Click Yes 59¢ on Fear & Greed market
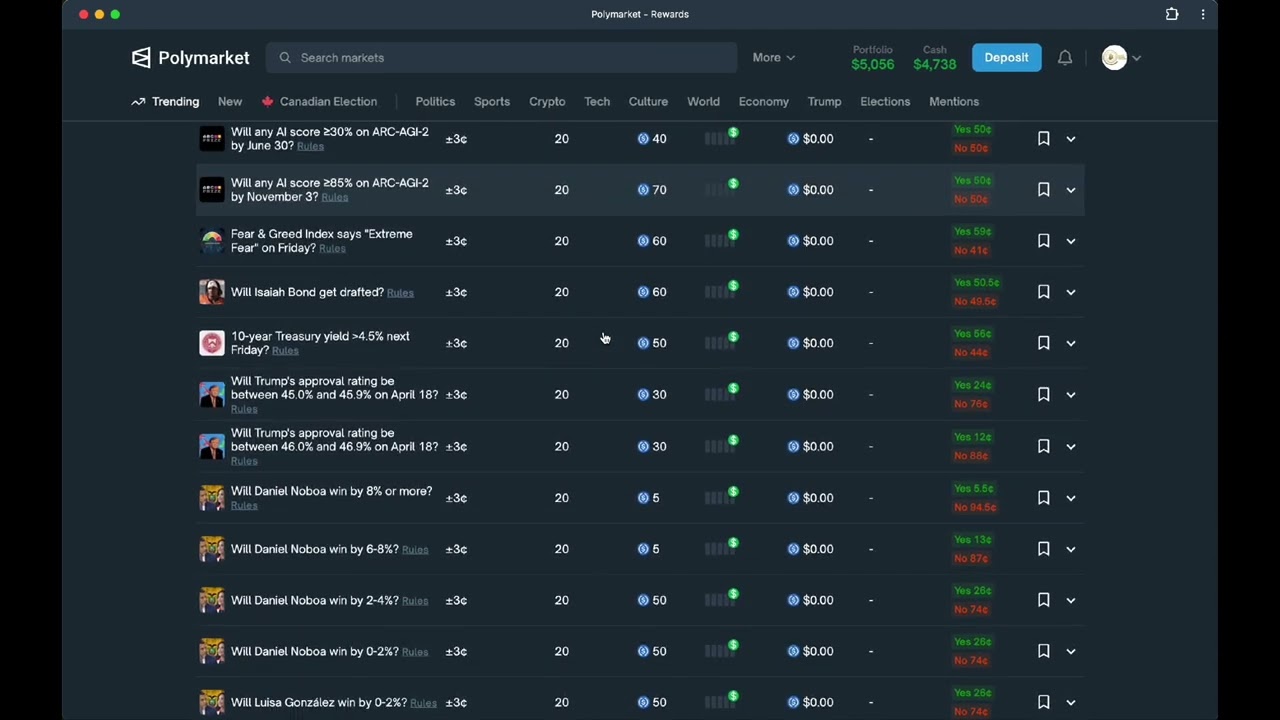1280x720 pixels. pyautogui.click(x=972, y=232)
